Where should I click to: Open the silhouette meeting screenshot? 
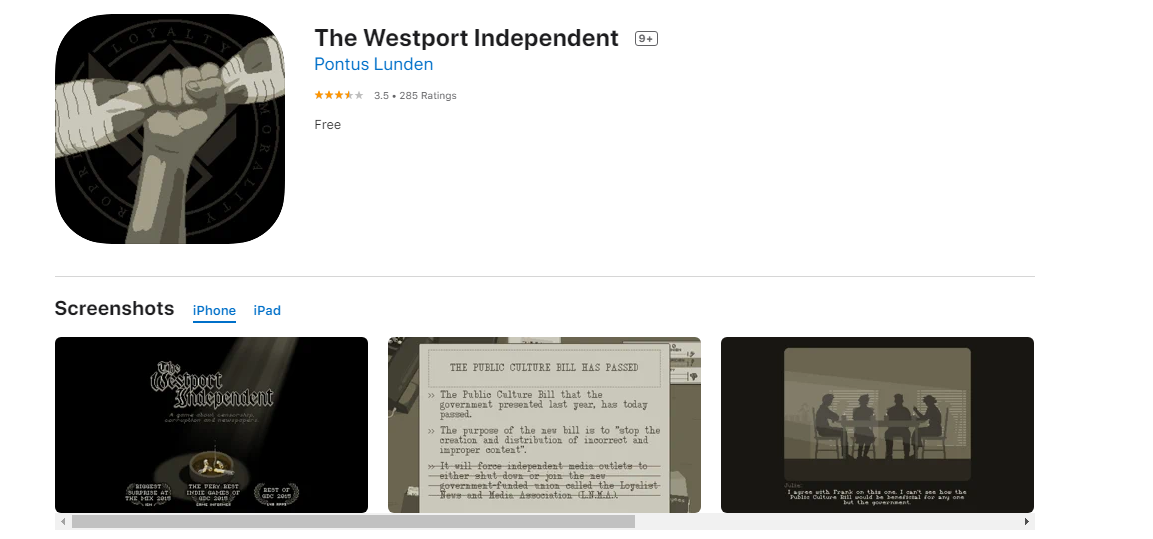point(877,424)
